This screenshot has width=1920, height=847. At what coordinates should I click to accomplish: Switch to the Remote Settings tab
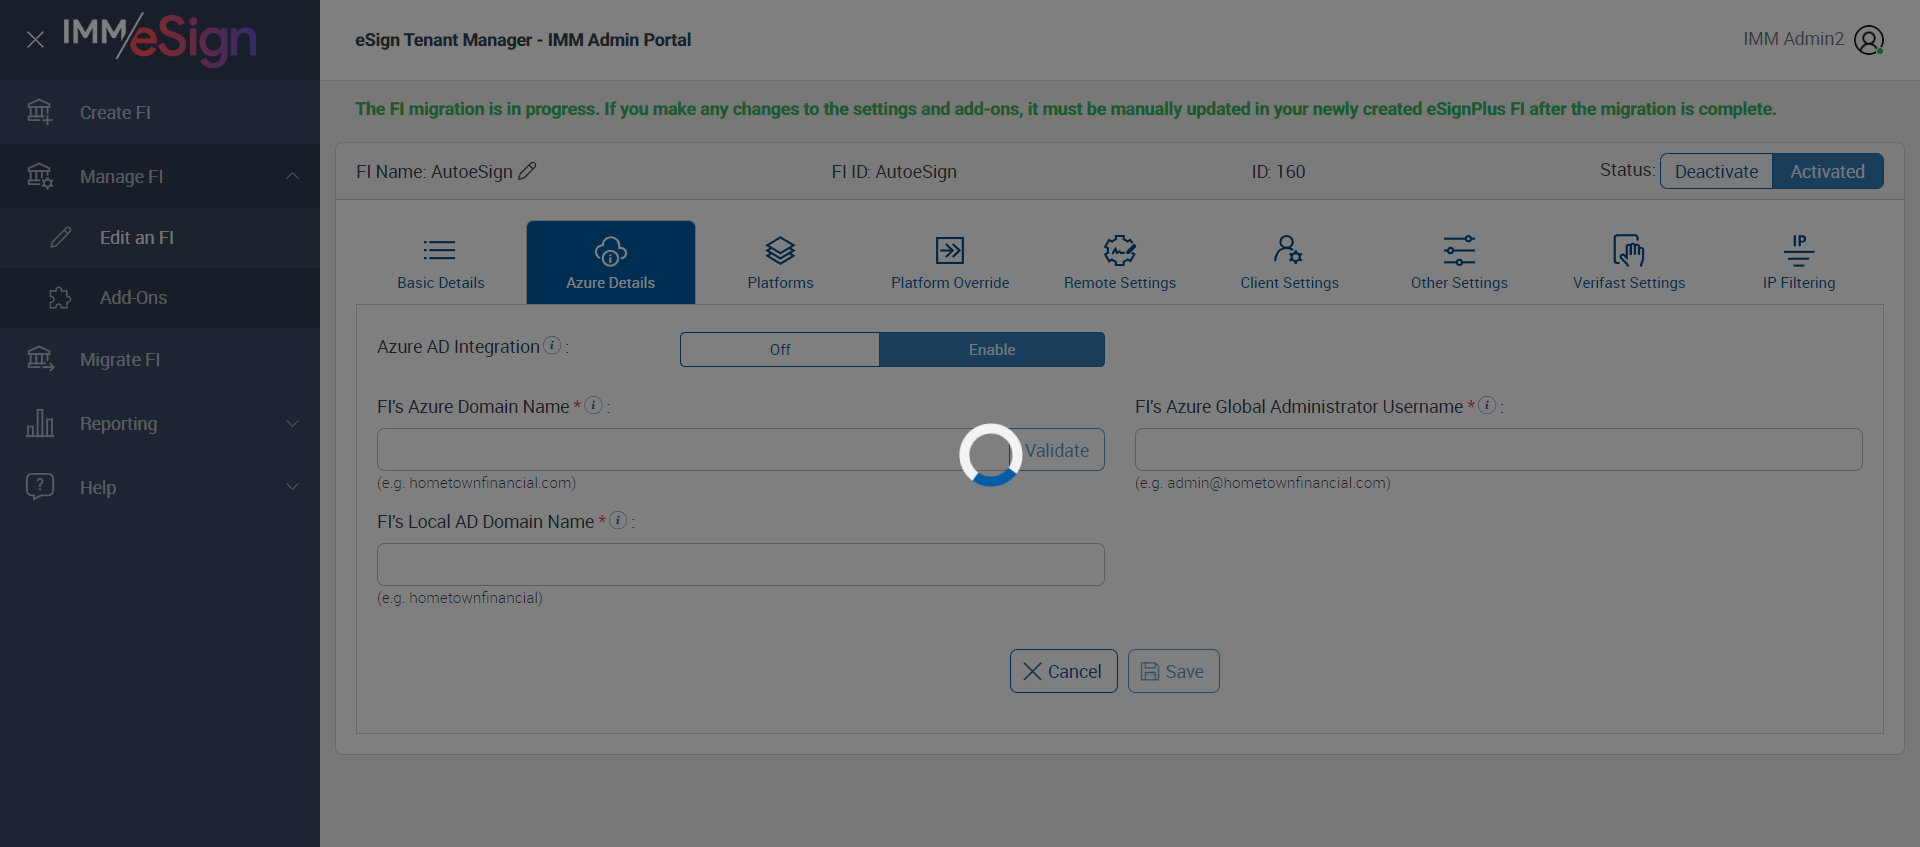click(1120, 262)
